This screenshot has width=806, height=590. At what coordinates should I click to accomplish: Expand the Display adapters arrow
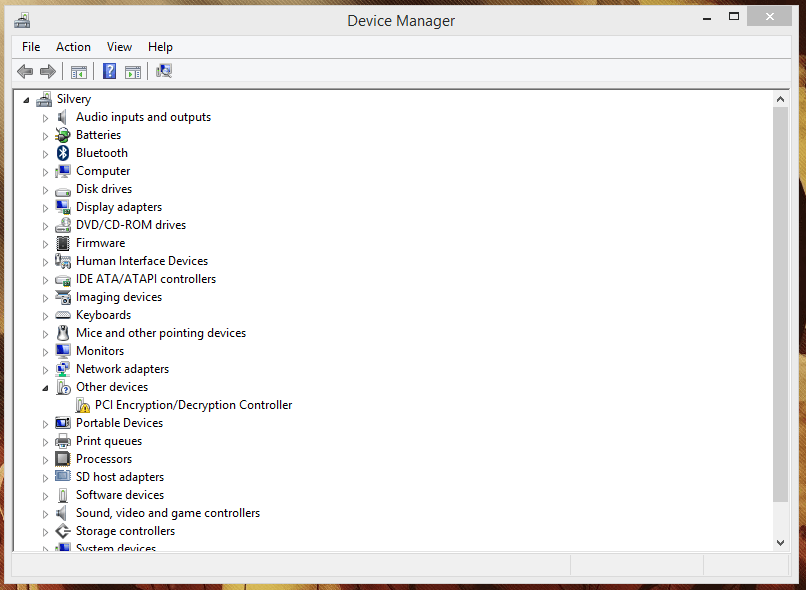(45, 208)
